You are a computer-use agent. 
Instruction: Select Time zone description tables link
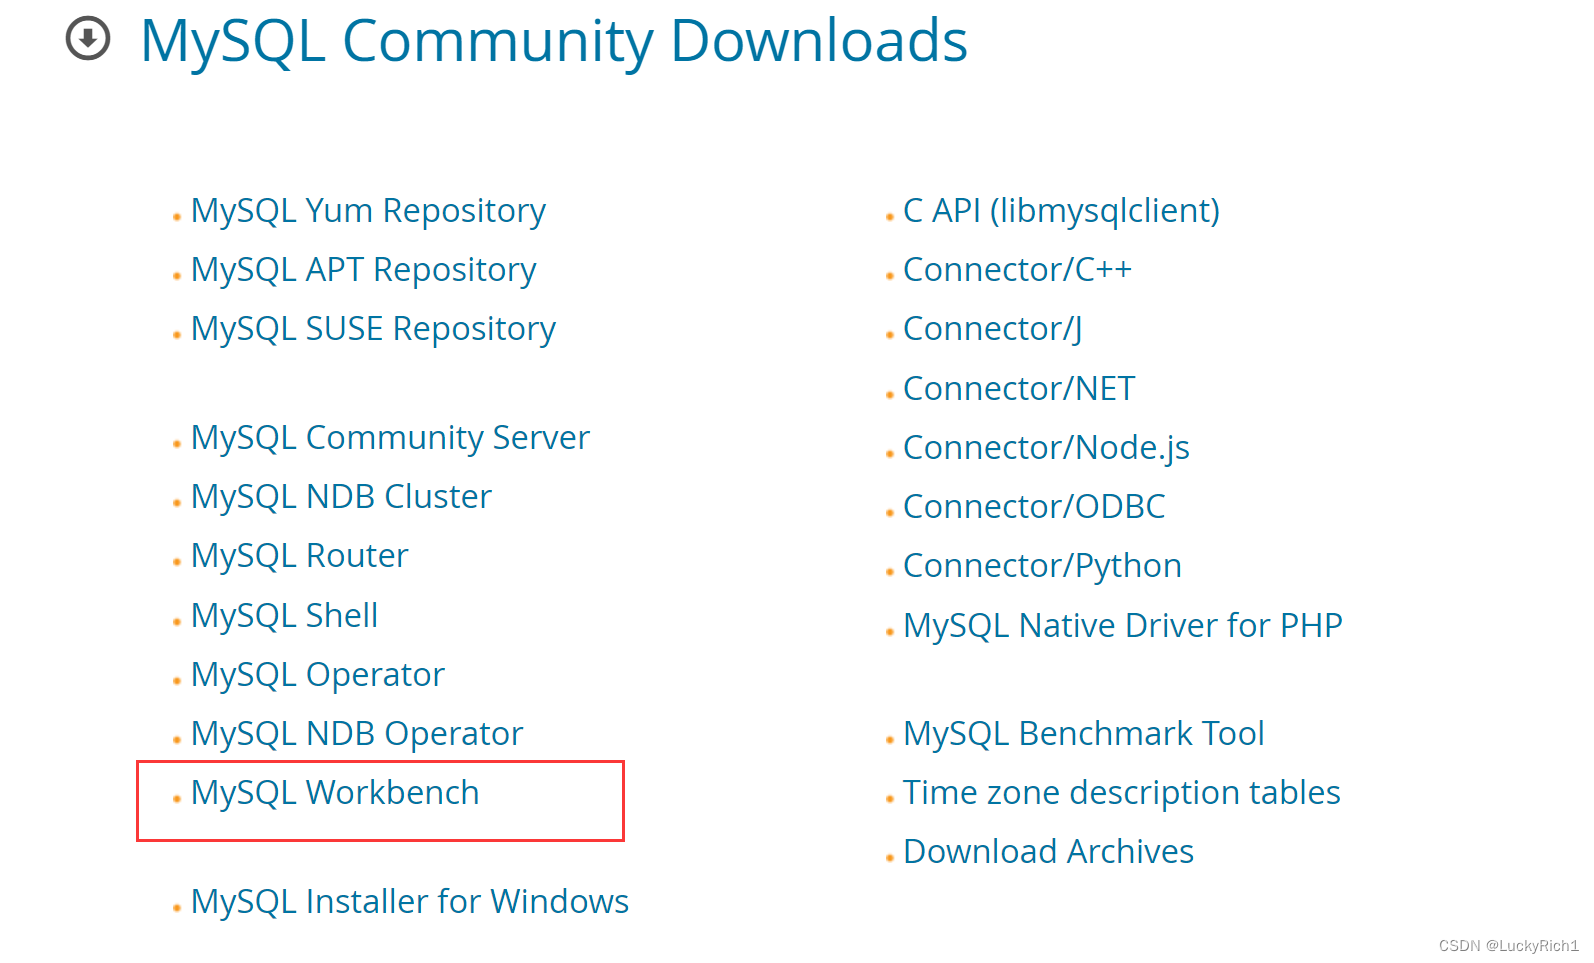pyautogui.click(x=1121, y=793)
